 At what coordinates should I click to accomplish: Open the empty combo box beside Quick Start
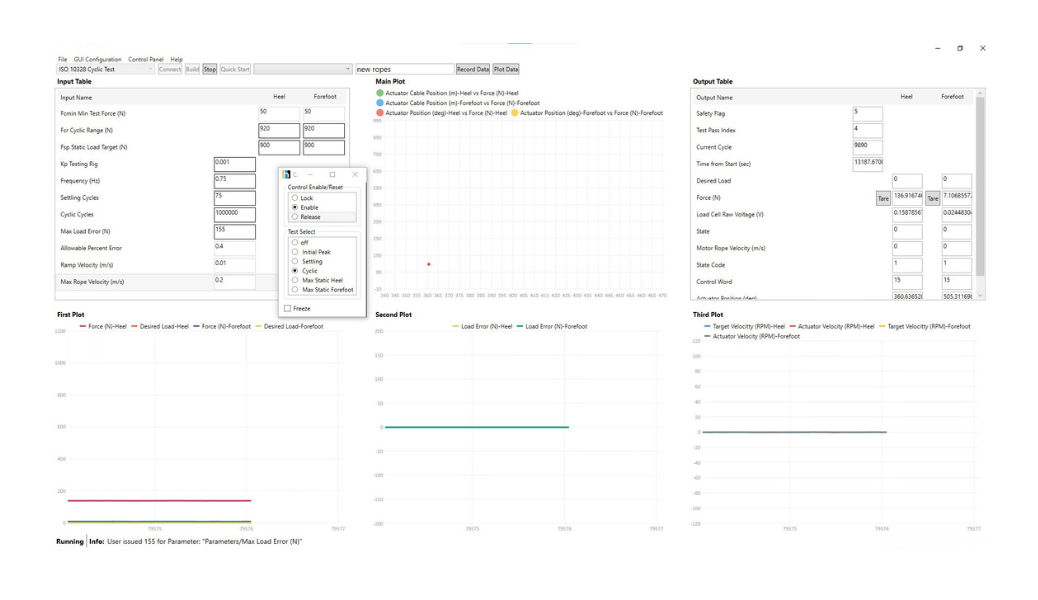pos(303,69)
